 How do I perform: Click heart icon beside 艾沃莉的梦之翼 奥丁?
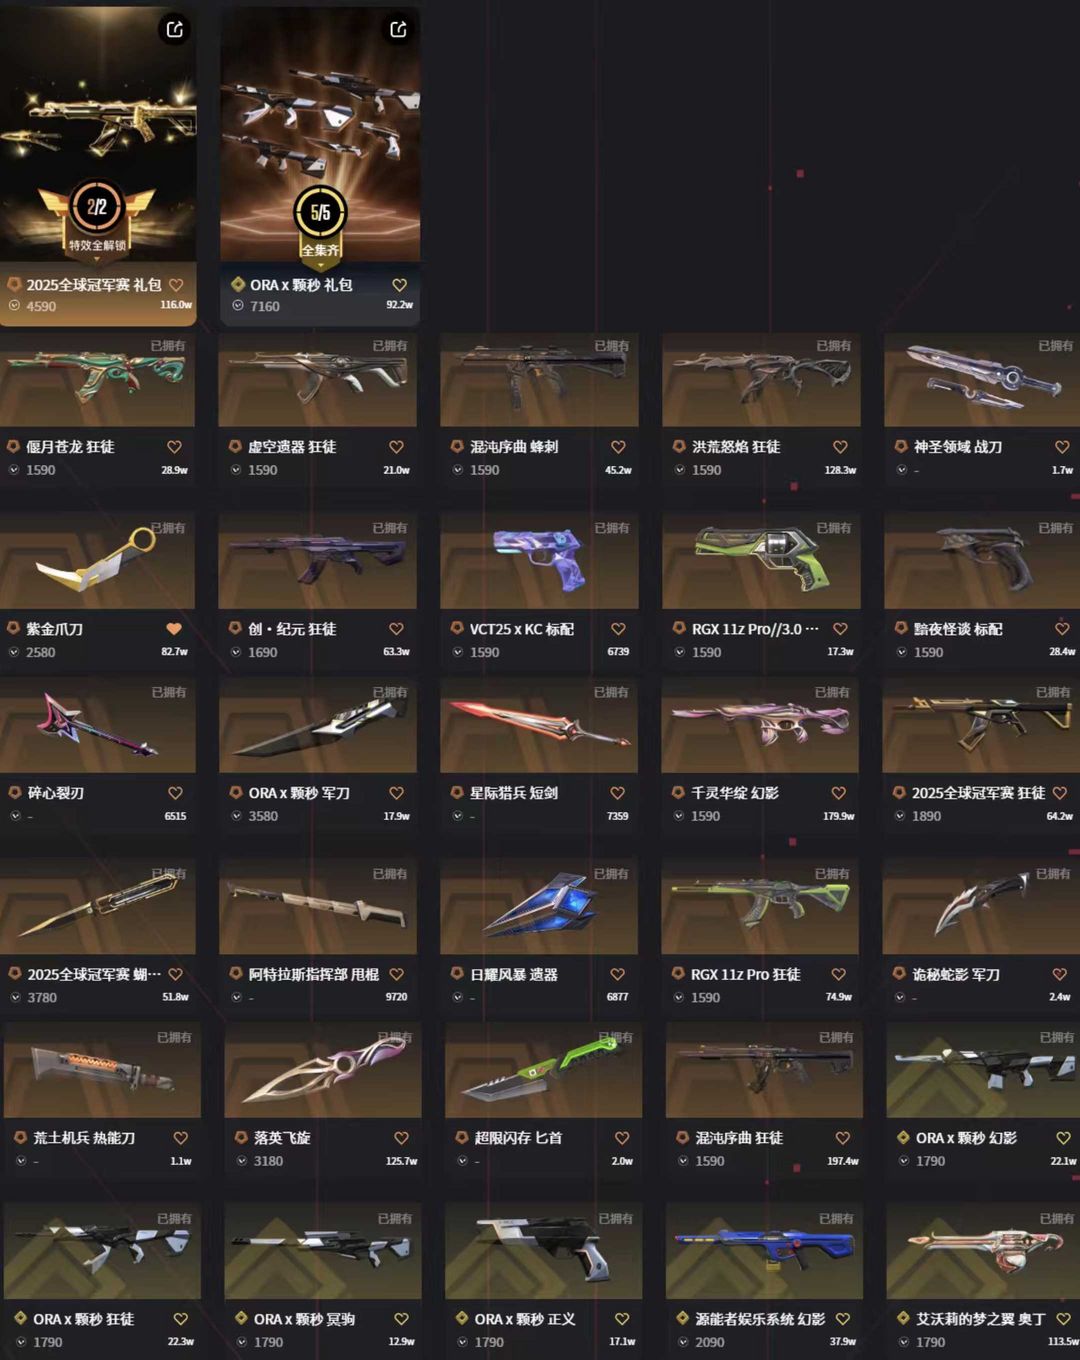[1063, 1319]
